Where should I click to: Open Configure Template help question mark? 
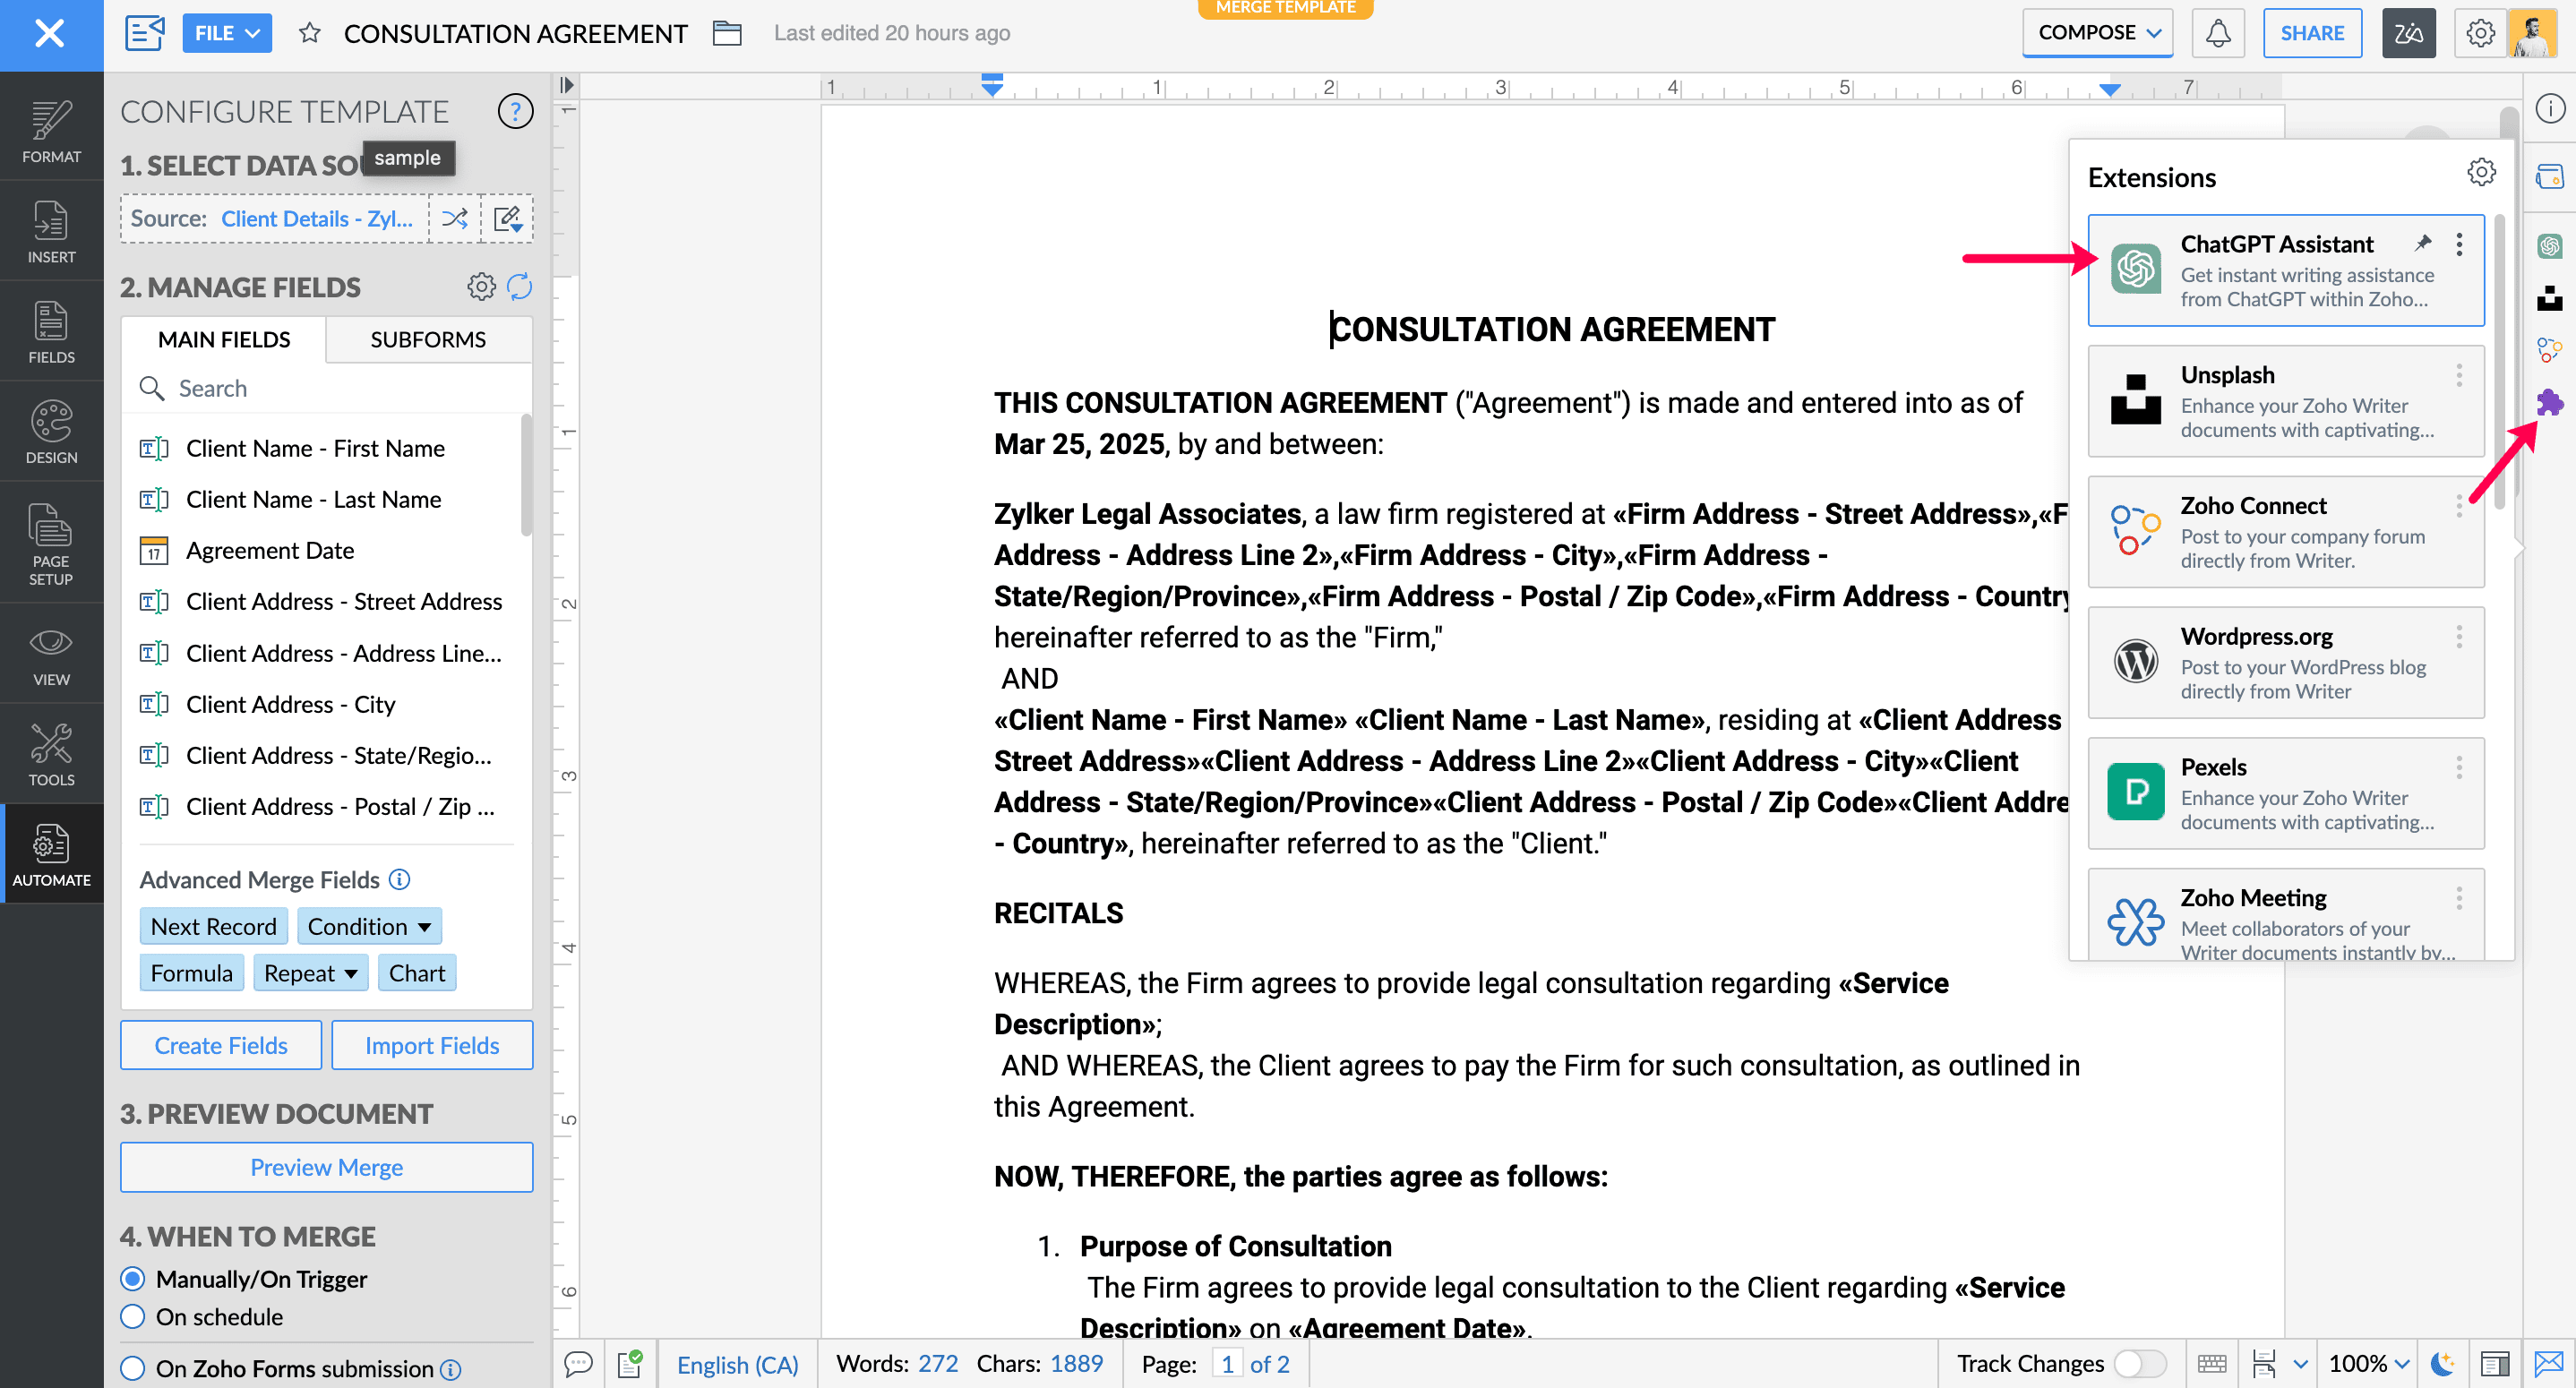click(x=515, y=111)
